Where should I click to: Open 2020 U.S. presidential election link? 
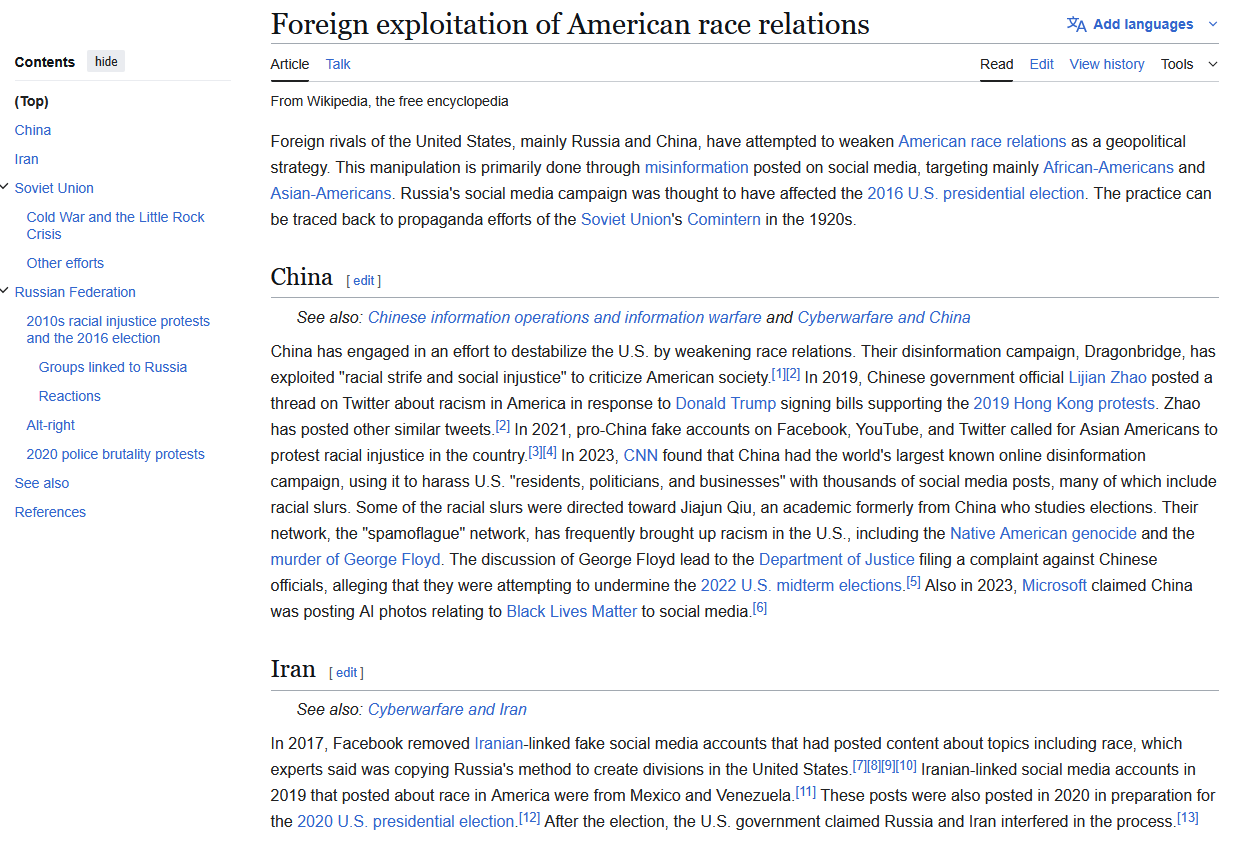coord(405,822)
